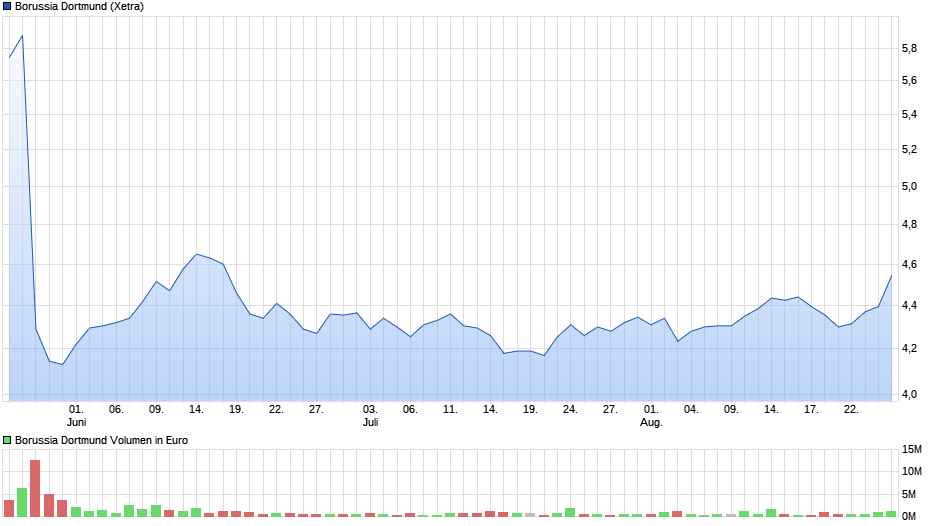The image size is (940, 526).
Task: Click the 4,4 price axis label
Action: 909,306
